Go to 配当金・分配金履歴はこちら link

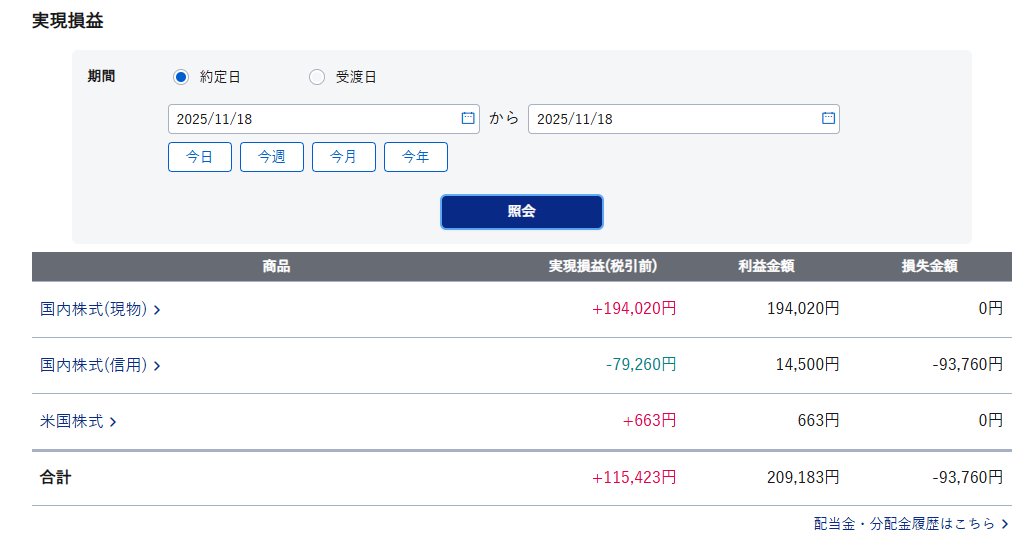[904, 524]
